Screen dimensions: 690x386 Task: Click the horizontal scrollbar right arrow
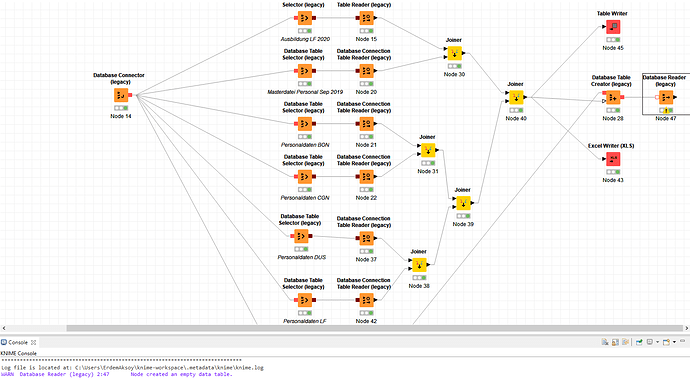pos(686,328)
